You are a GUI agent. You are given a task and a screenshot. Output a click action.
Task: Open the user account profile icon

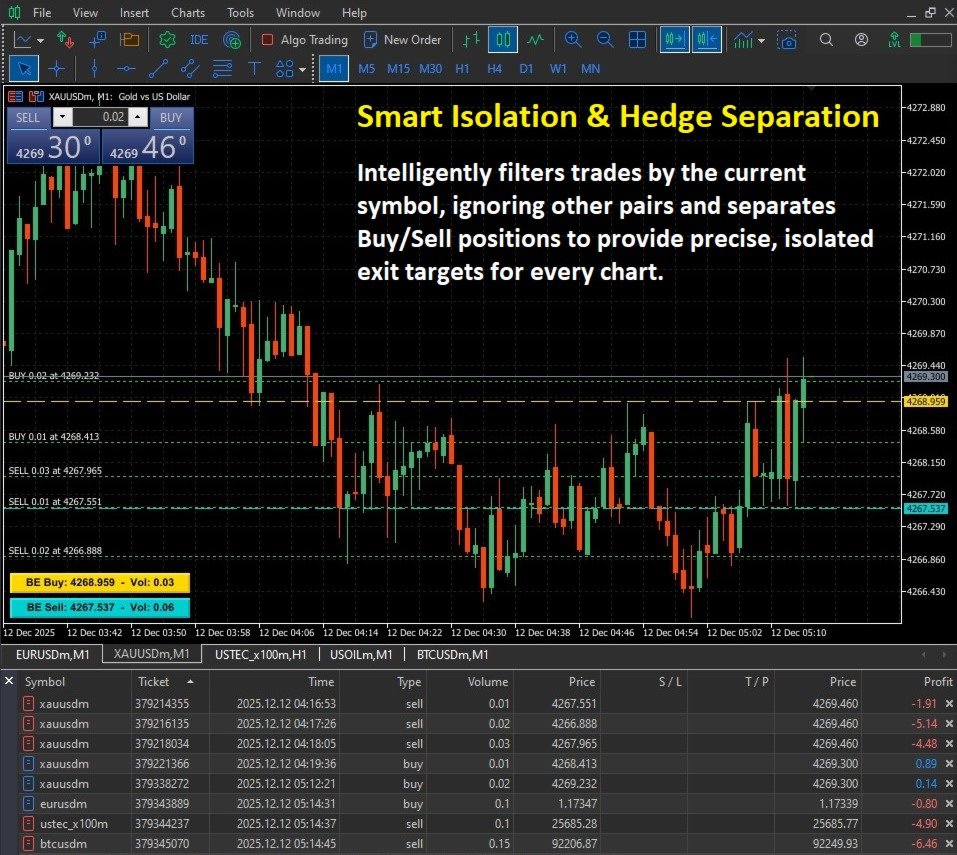tap(861, 40)
